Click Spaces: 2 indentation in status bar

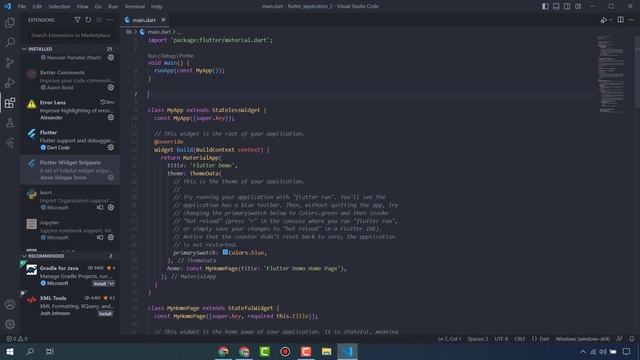[x=478, y=339]
